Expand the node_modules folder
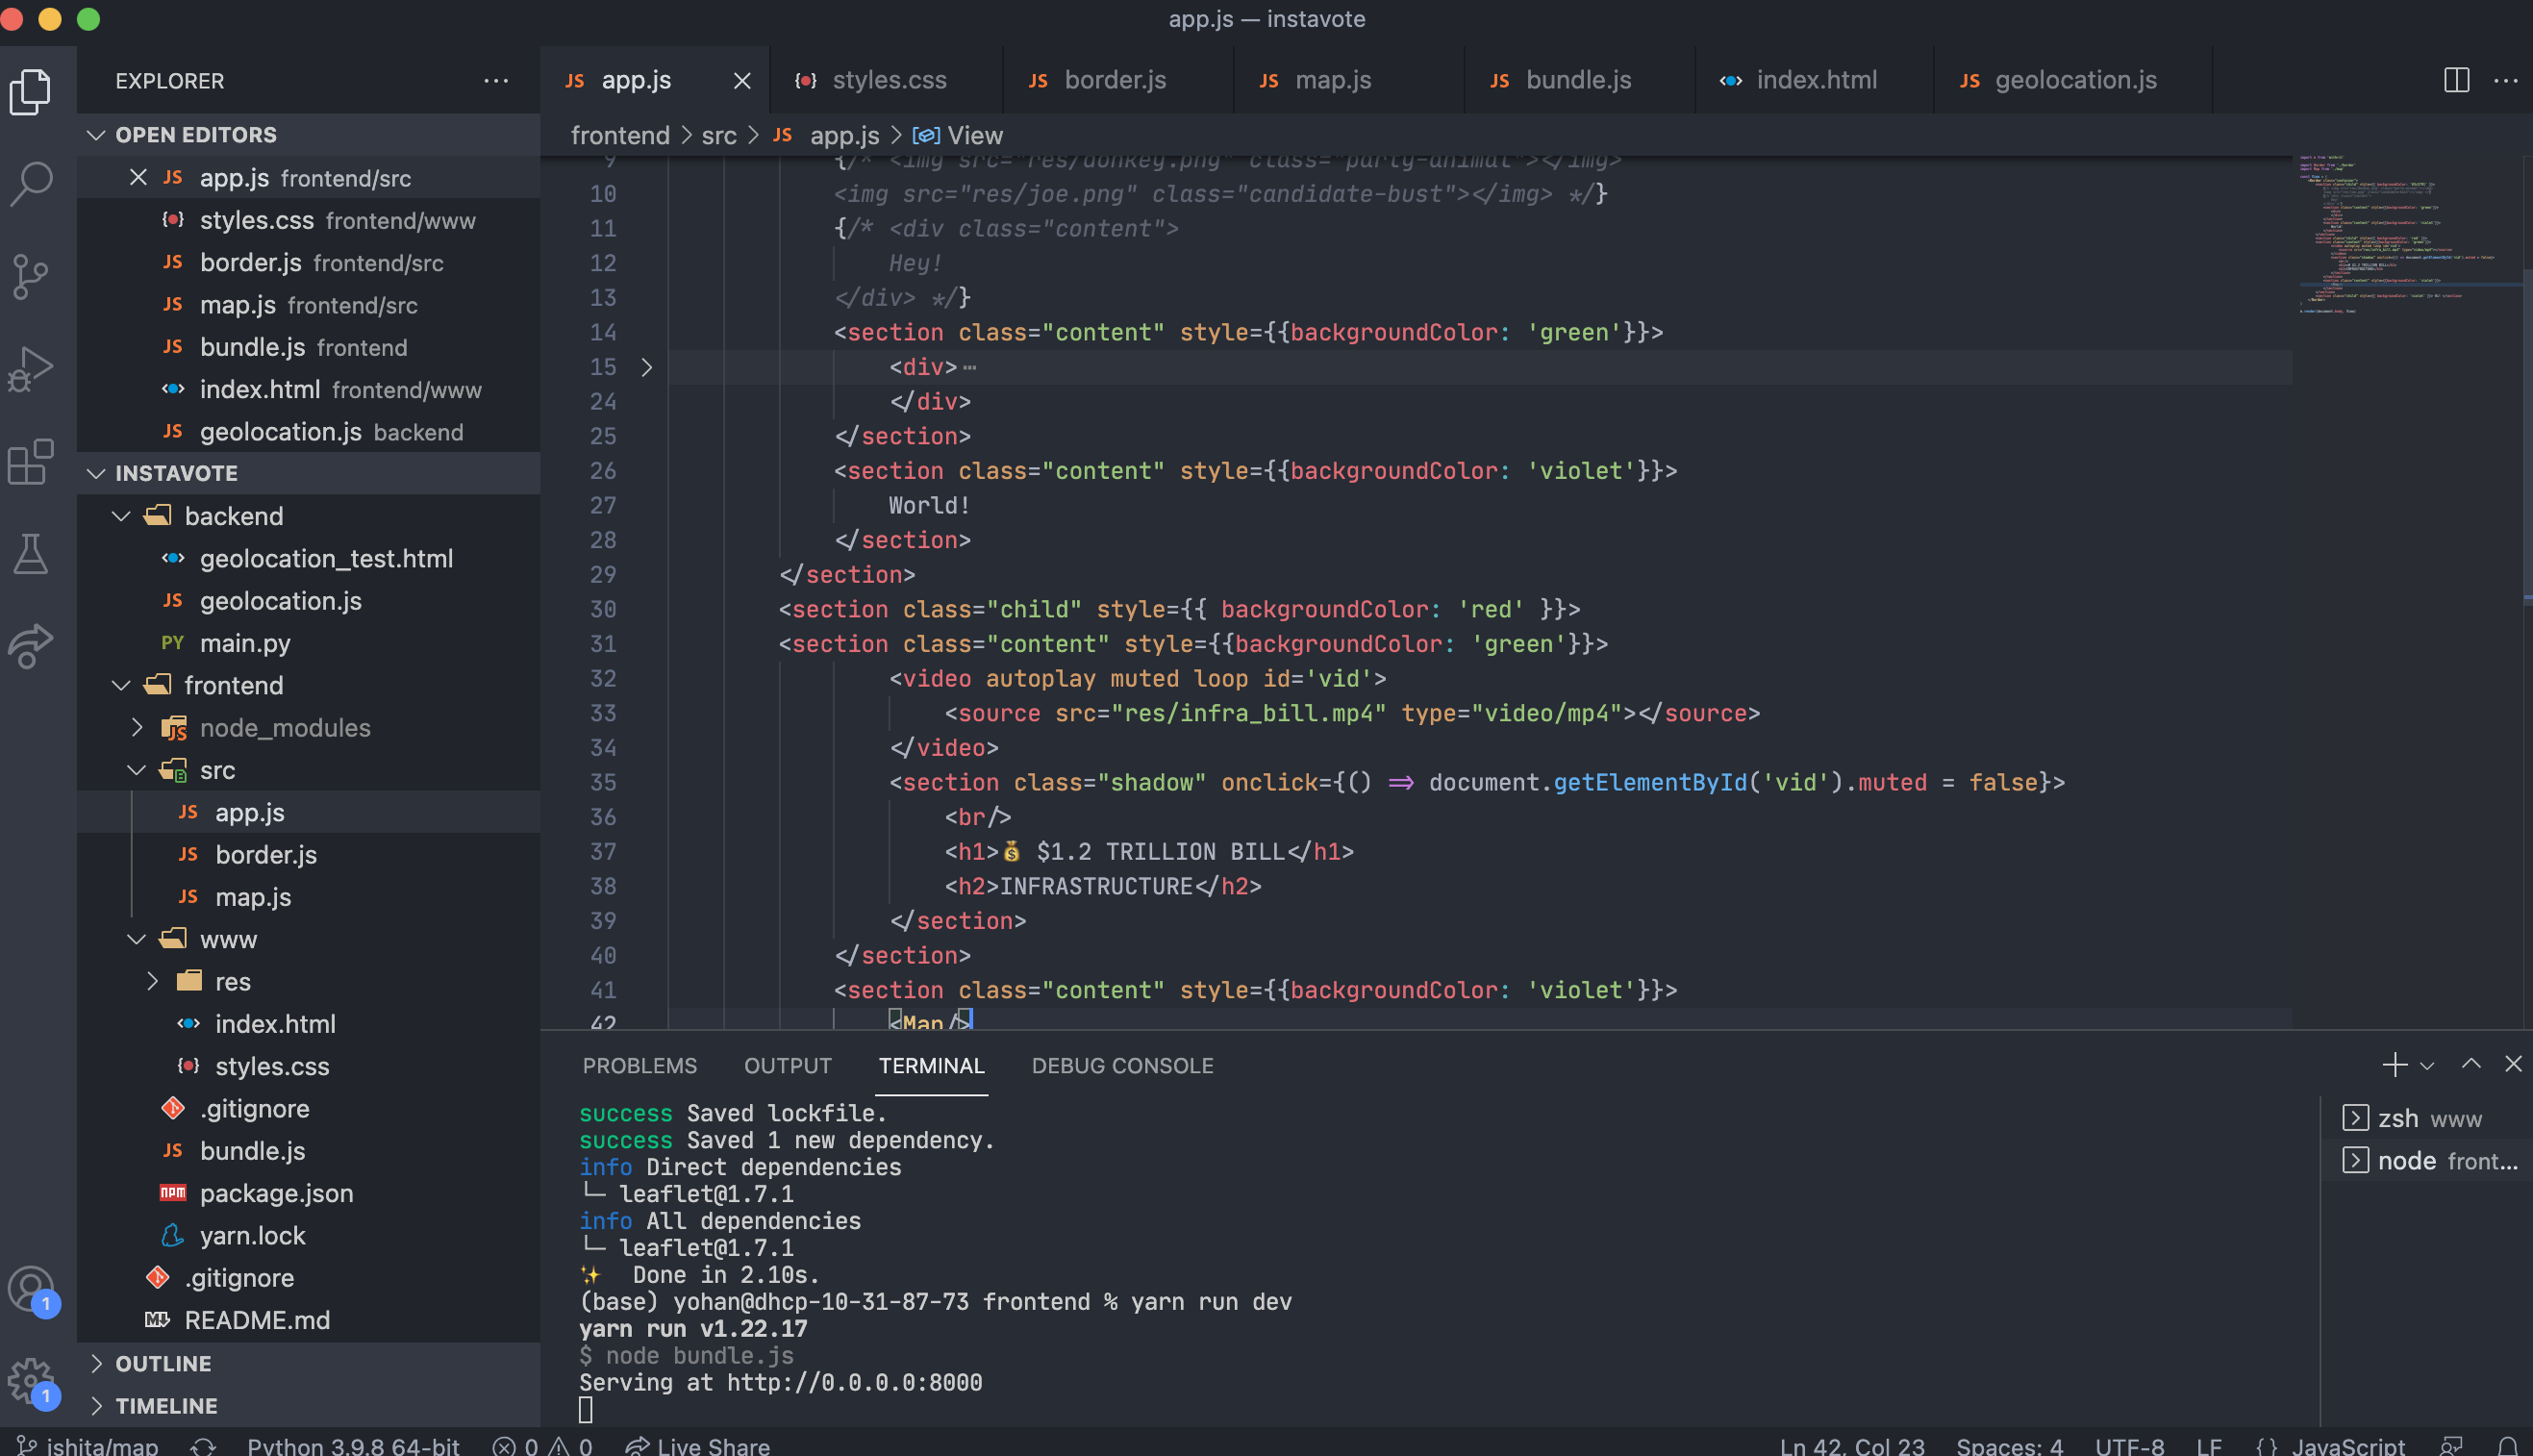 tap(137, 728)
